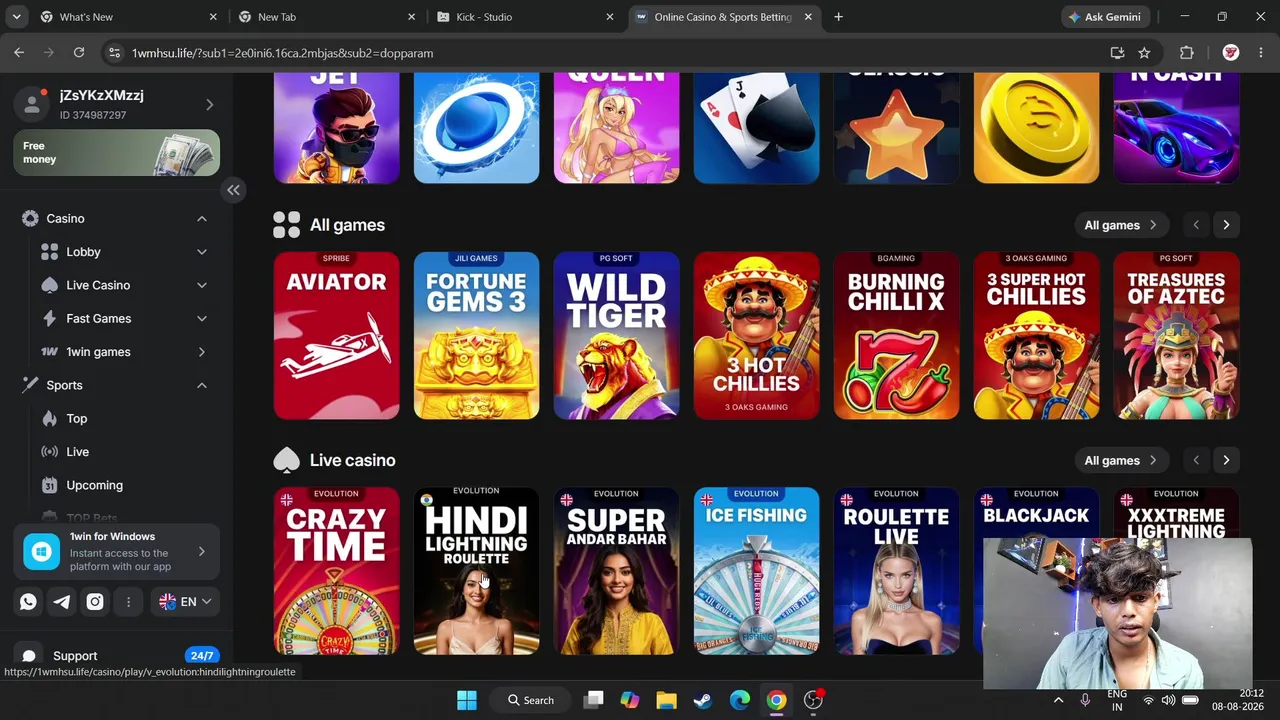Open Support 24/7 chat
Screen dimensions: 1280x720
[x=116, y=656]
